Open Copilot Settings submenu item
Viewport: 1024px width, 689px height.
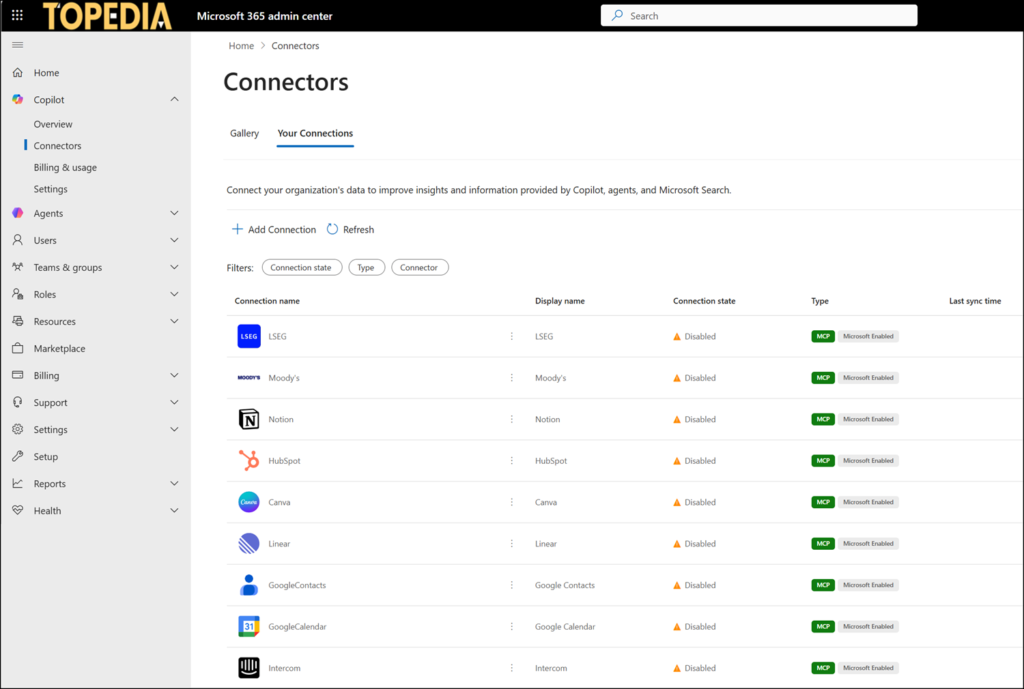point(50,189)
